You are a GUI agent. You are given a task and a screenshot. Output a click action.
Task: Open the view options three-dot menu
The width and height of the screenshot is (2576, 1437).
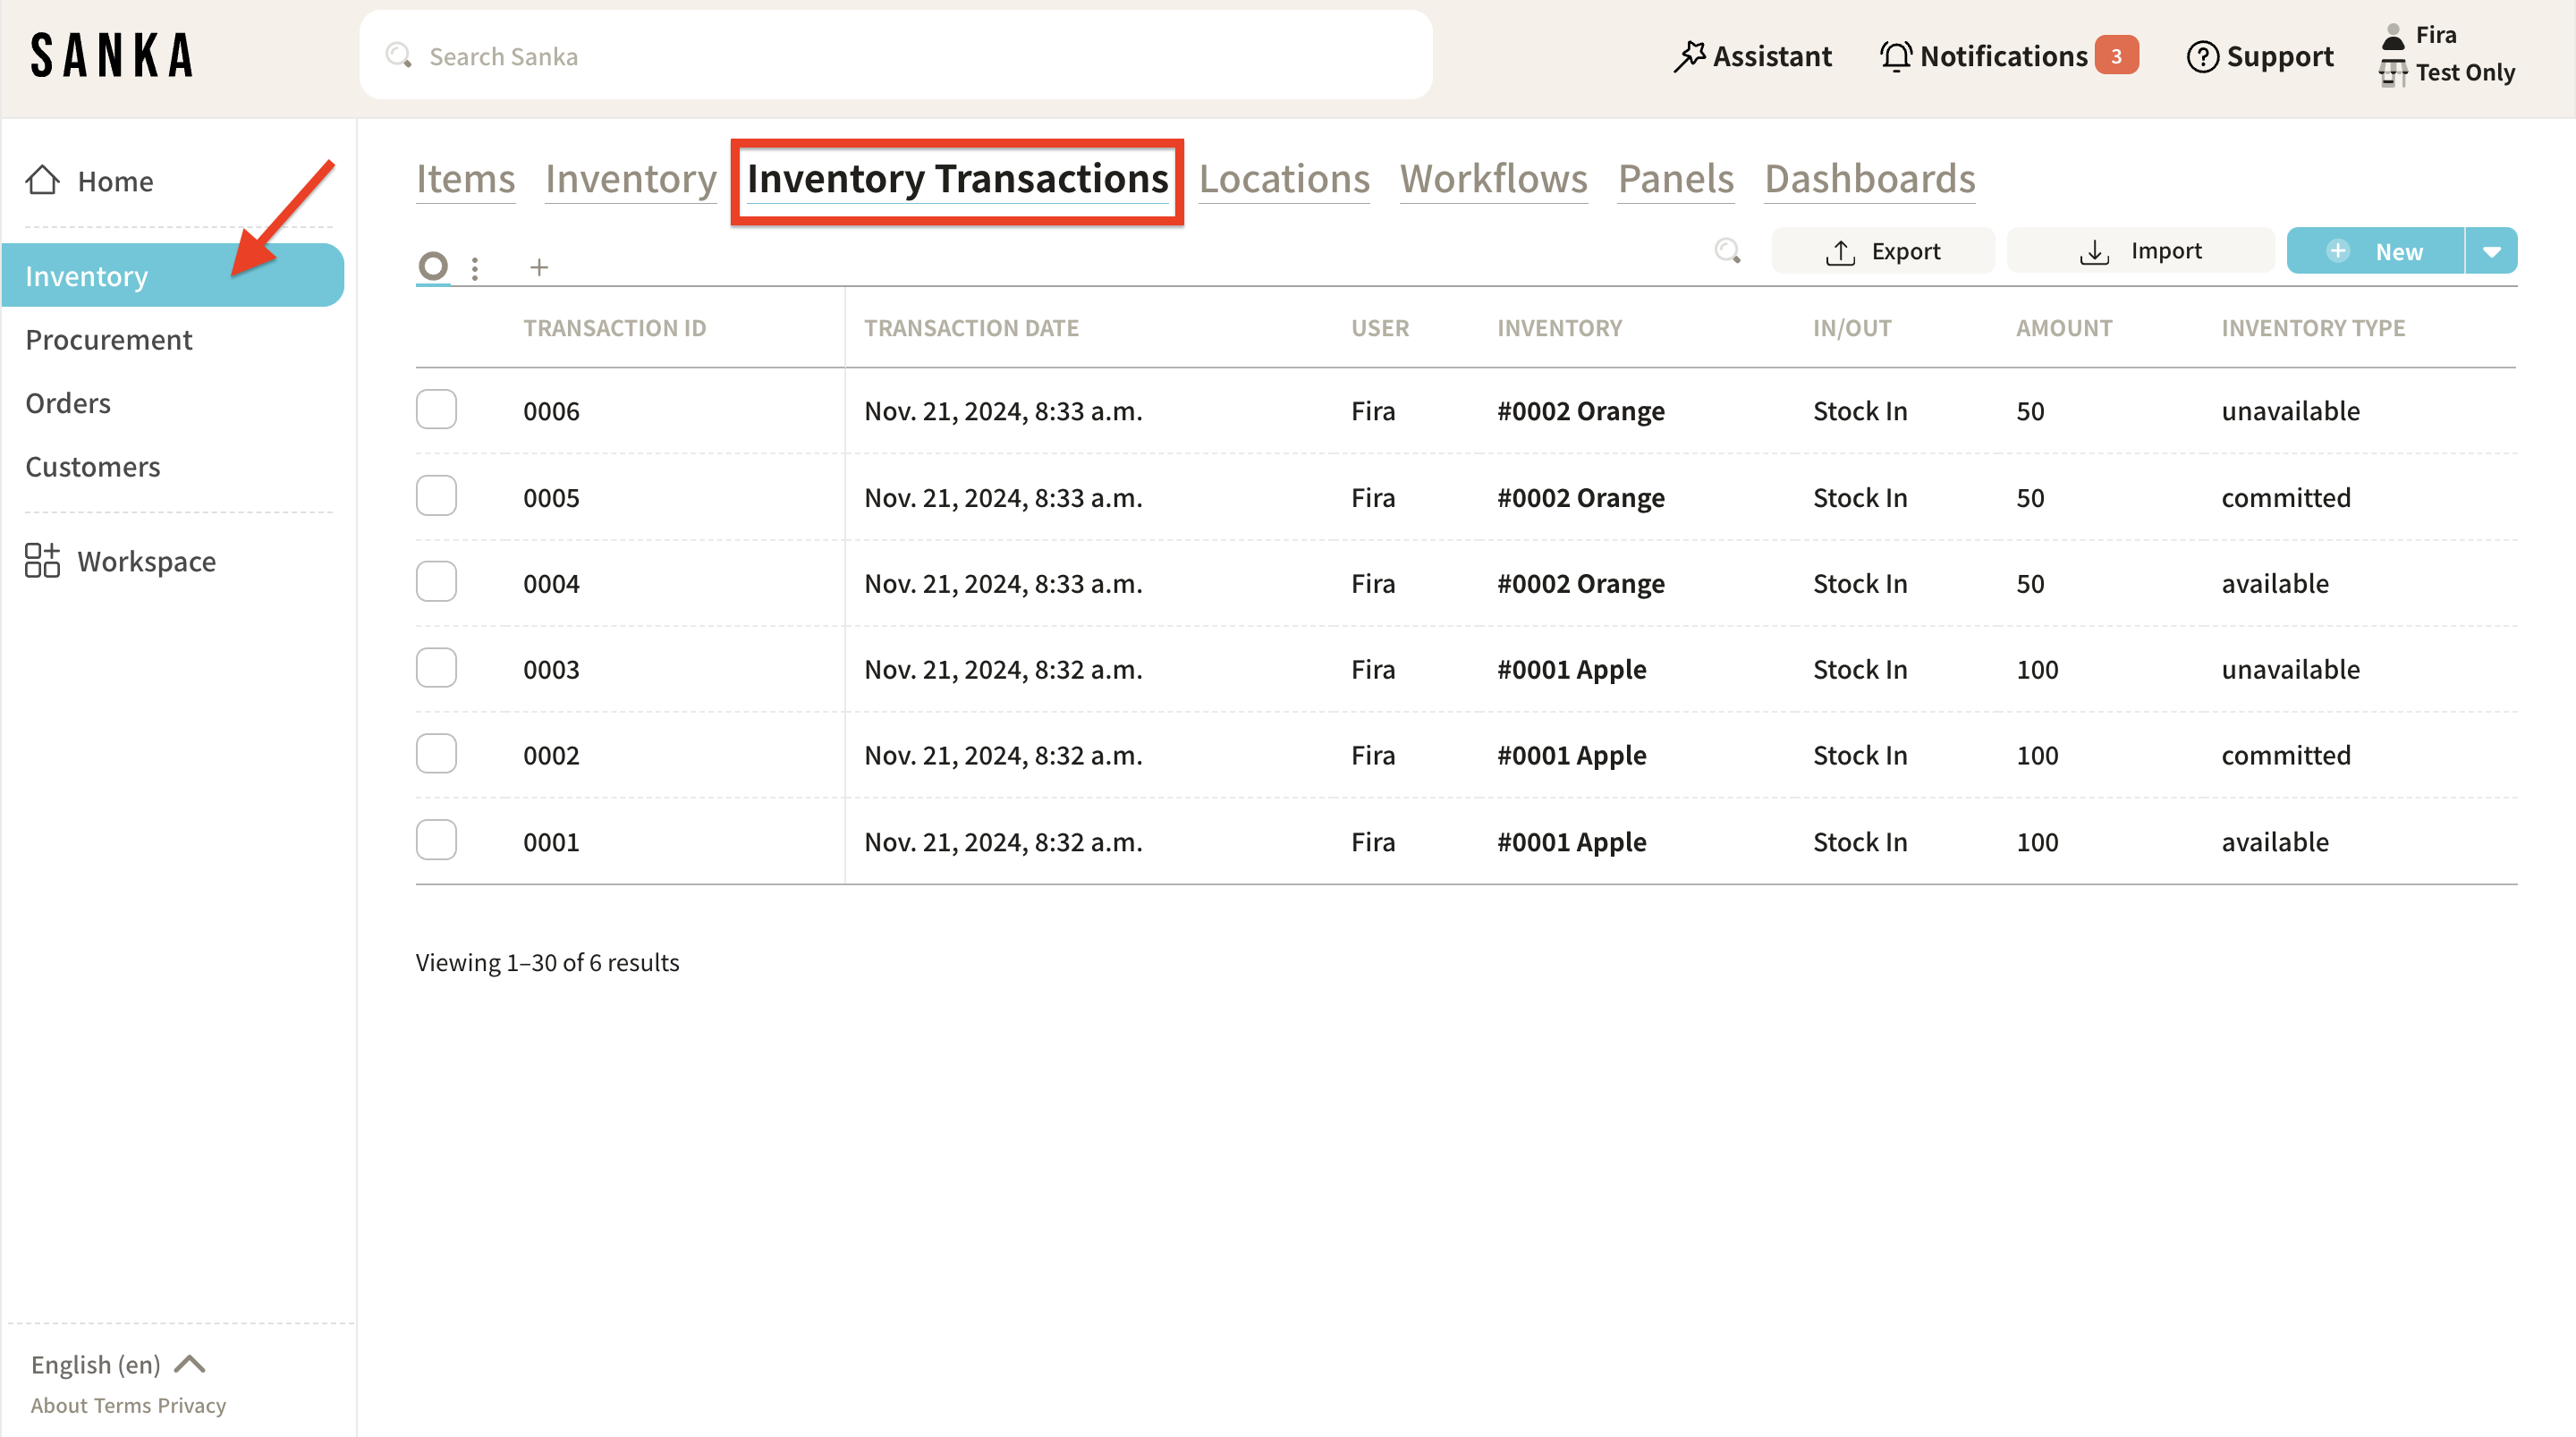(x=475, y=267)
